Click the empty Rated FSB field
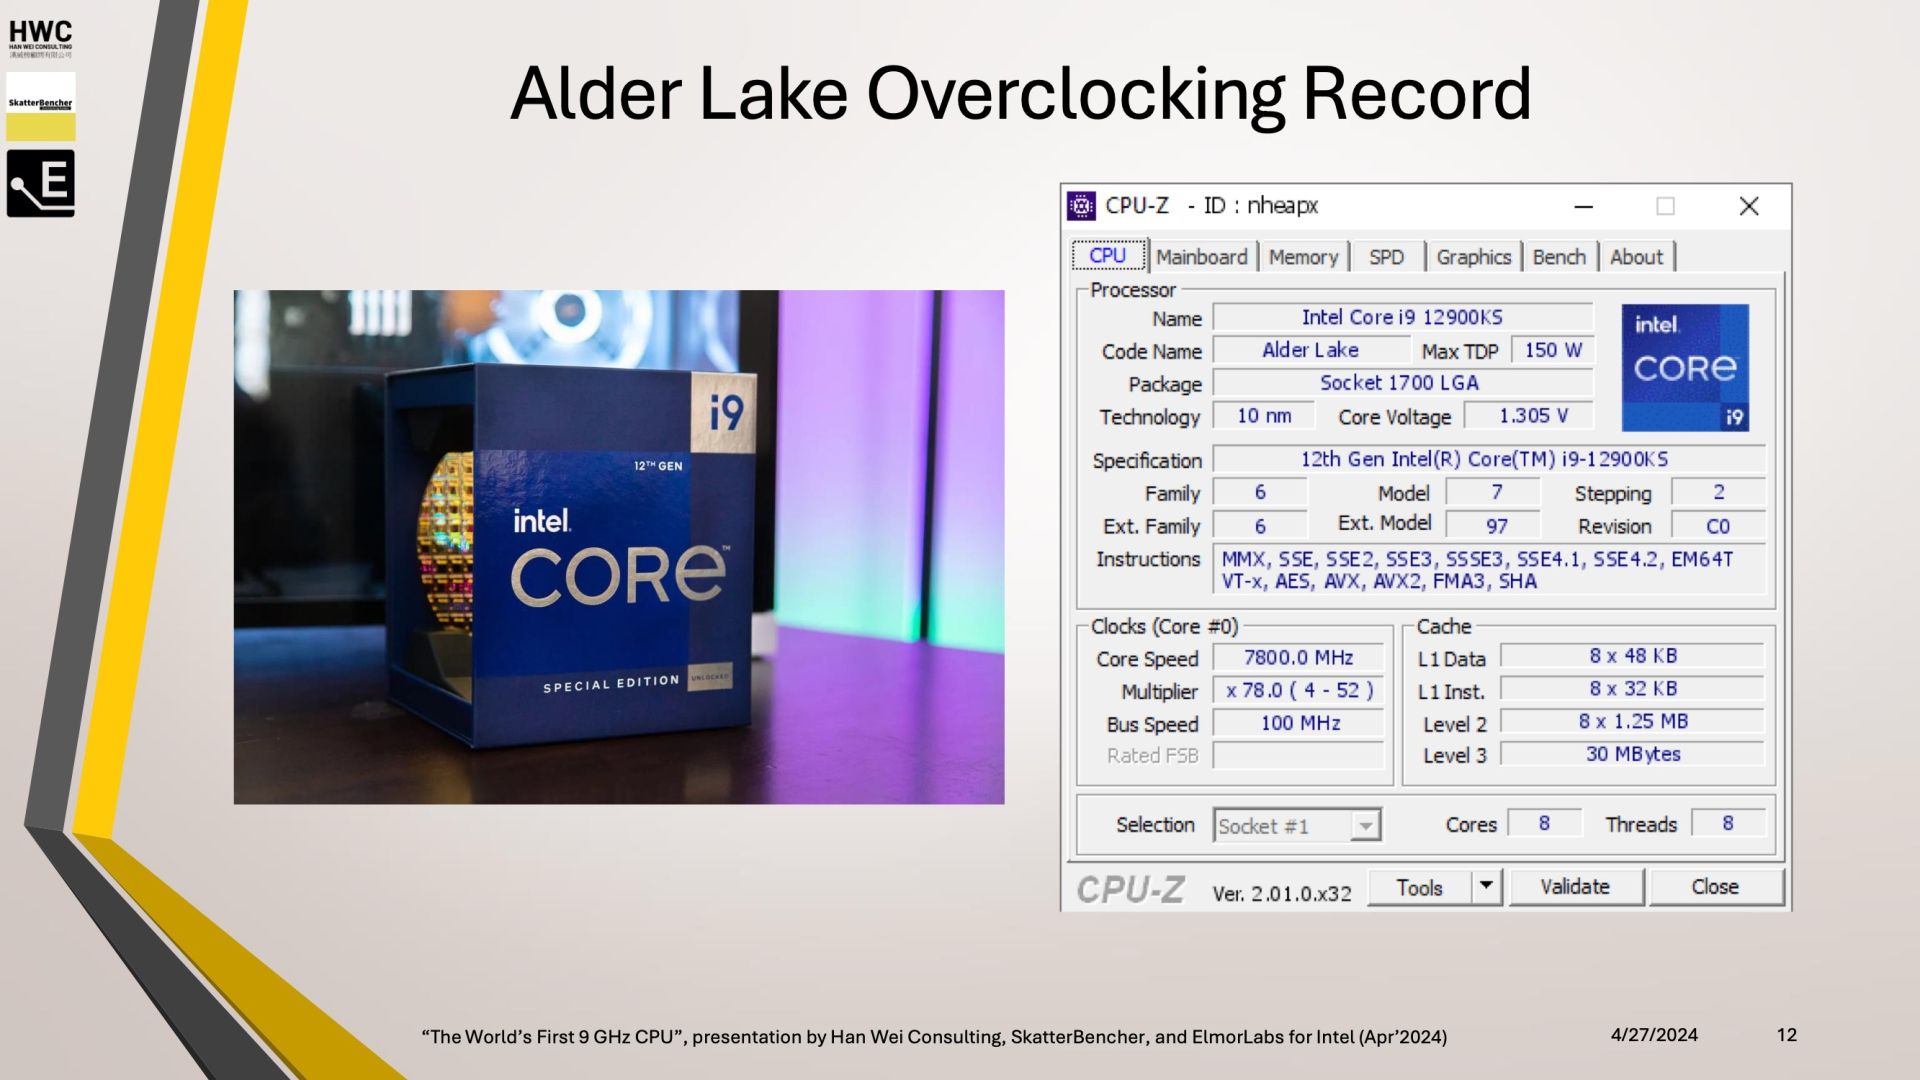Screen dimensions: 1920x1080 (x=1298, y=755)
